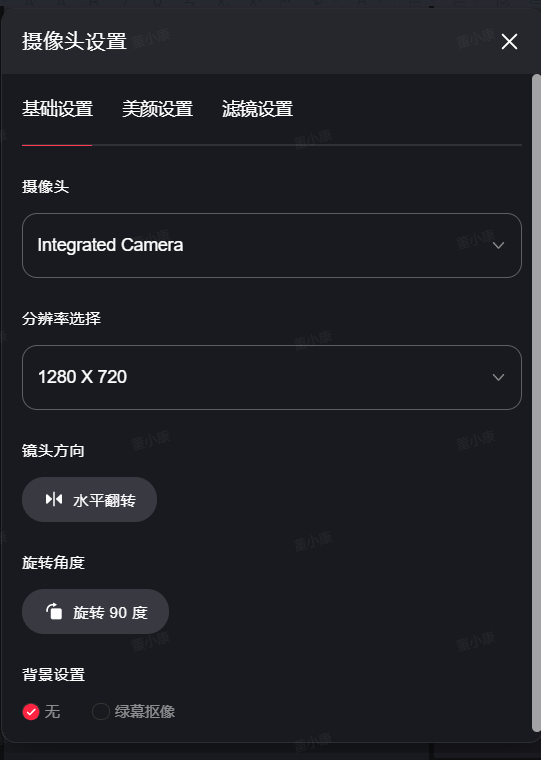Screen dimensions: 541x760
Task: Select the 水平翻转 button label
Action: click(x=104, y=500)
